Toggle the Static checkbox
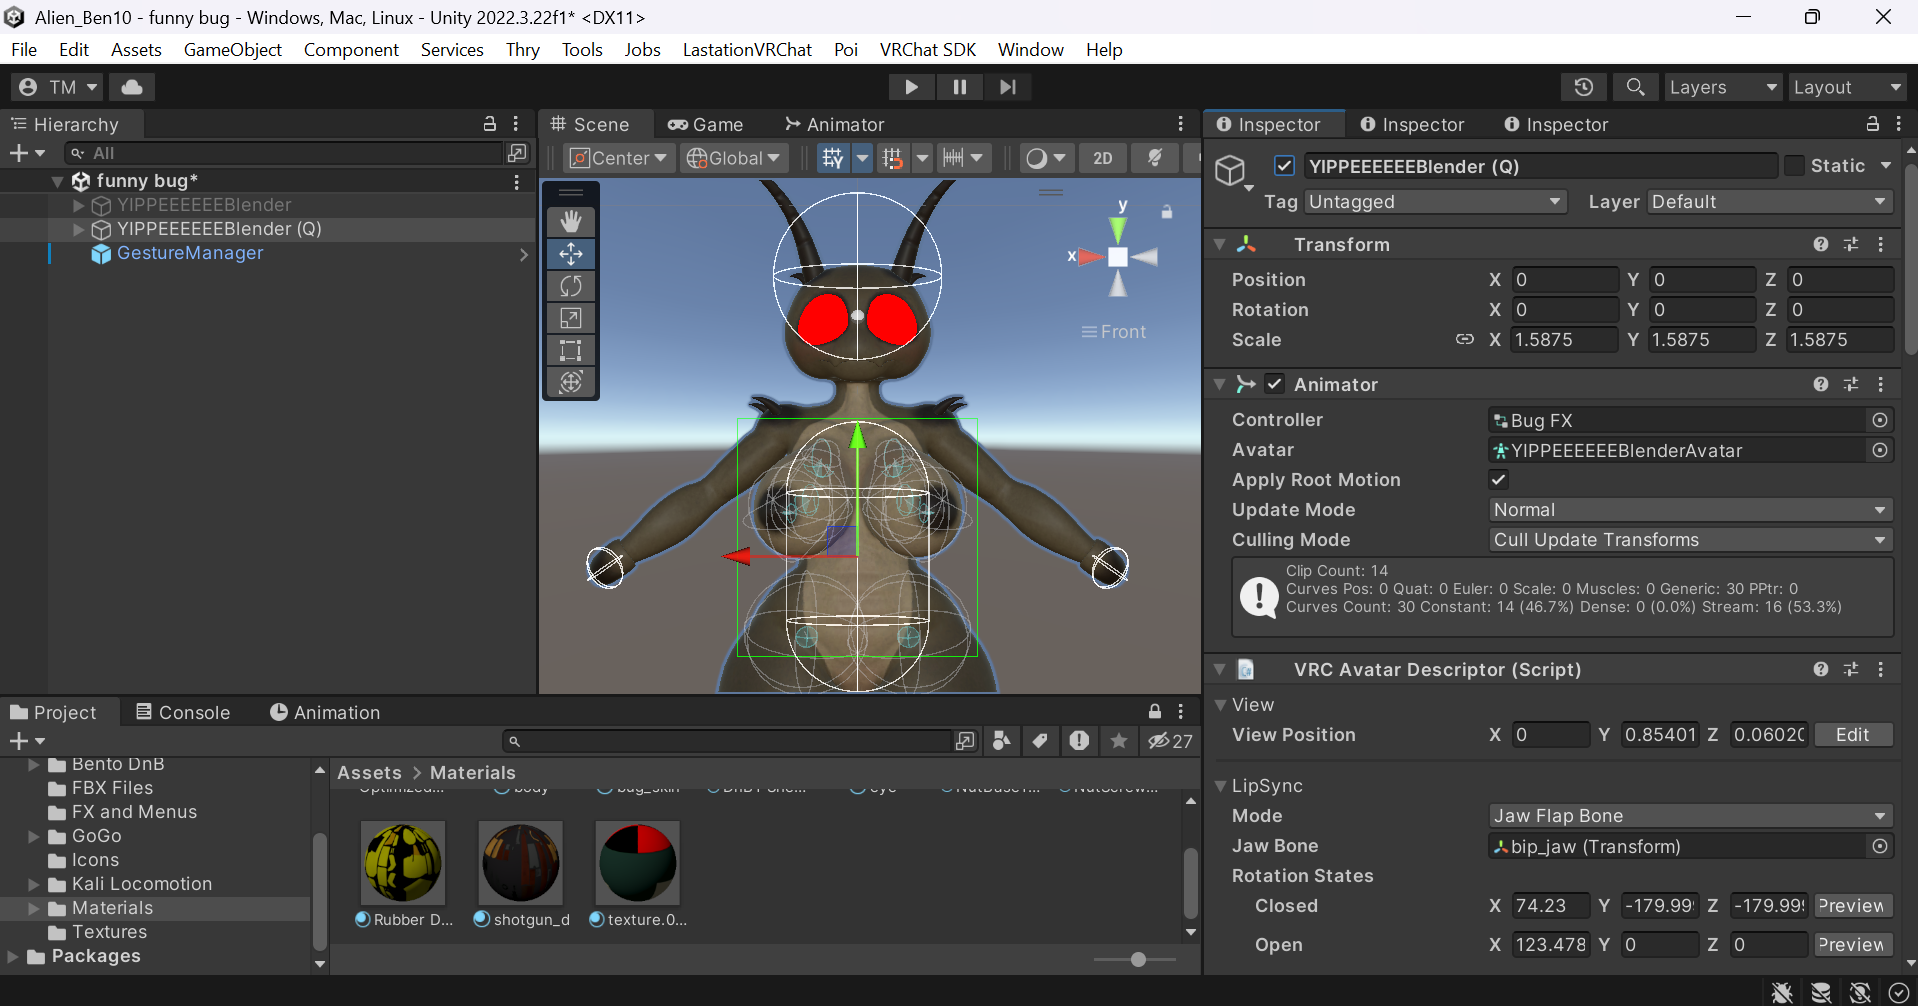1918x1006 pixels. (1795, 166)
